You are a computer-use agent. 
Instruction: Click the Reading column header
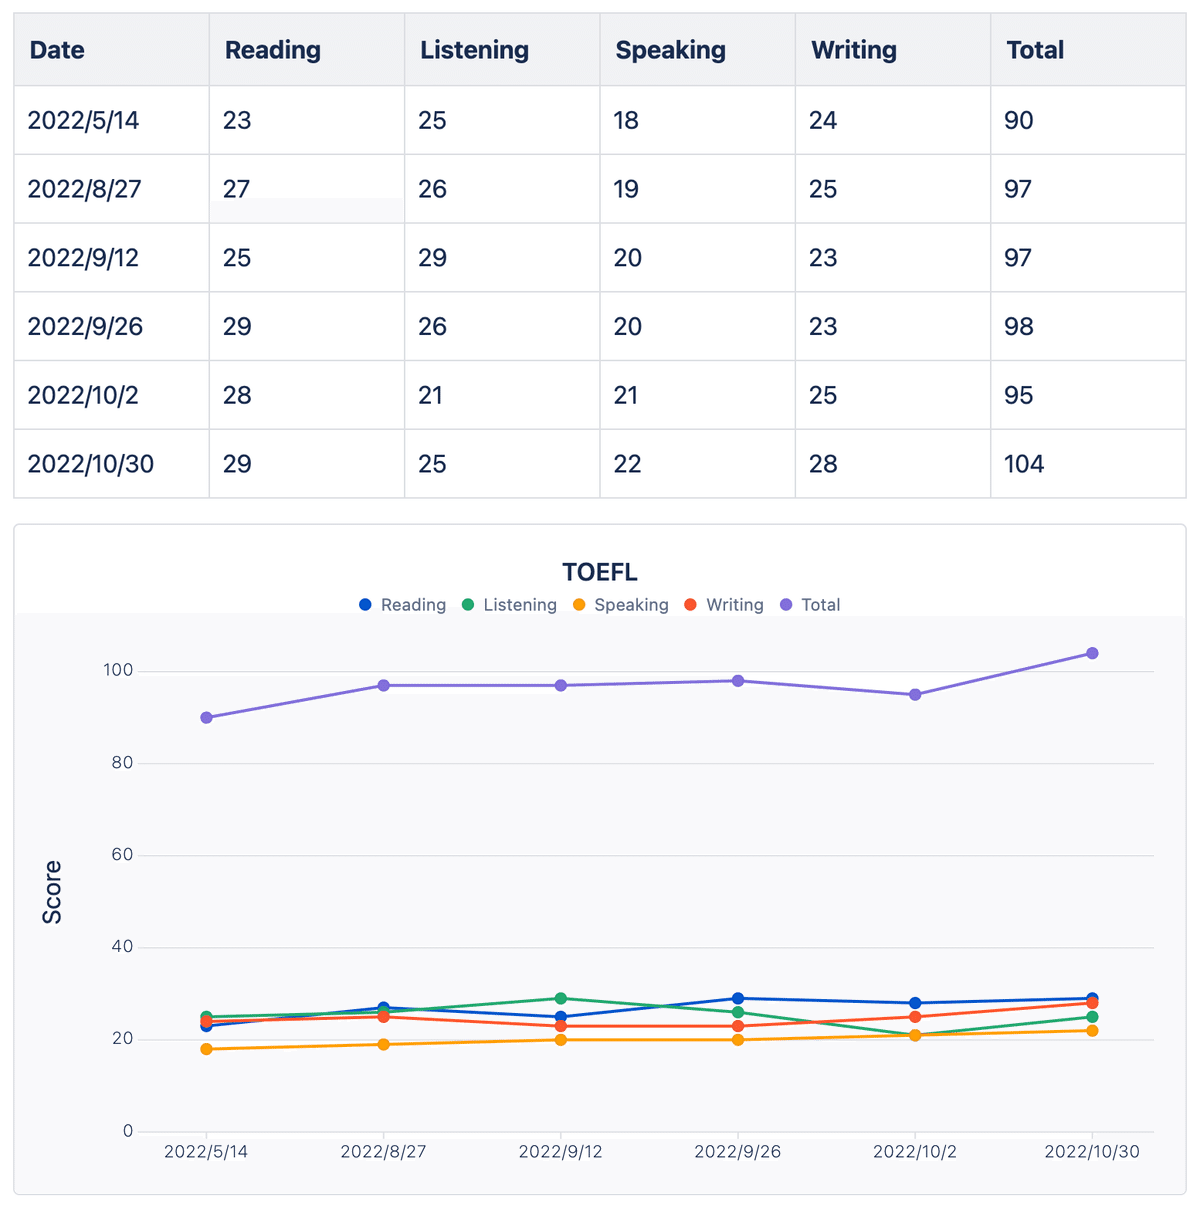307,50
